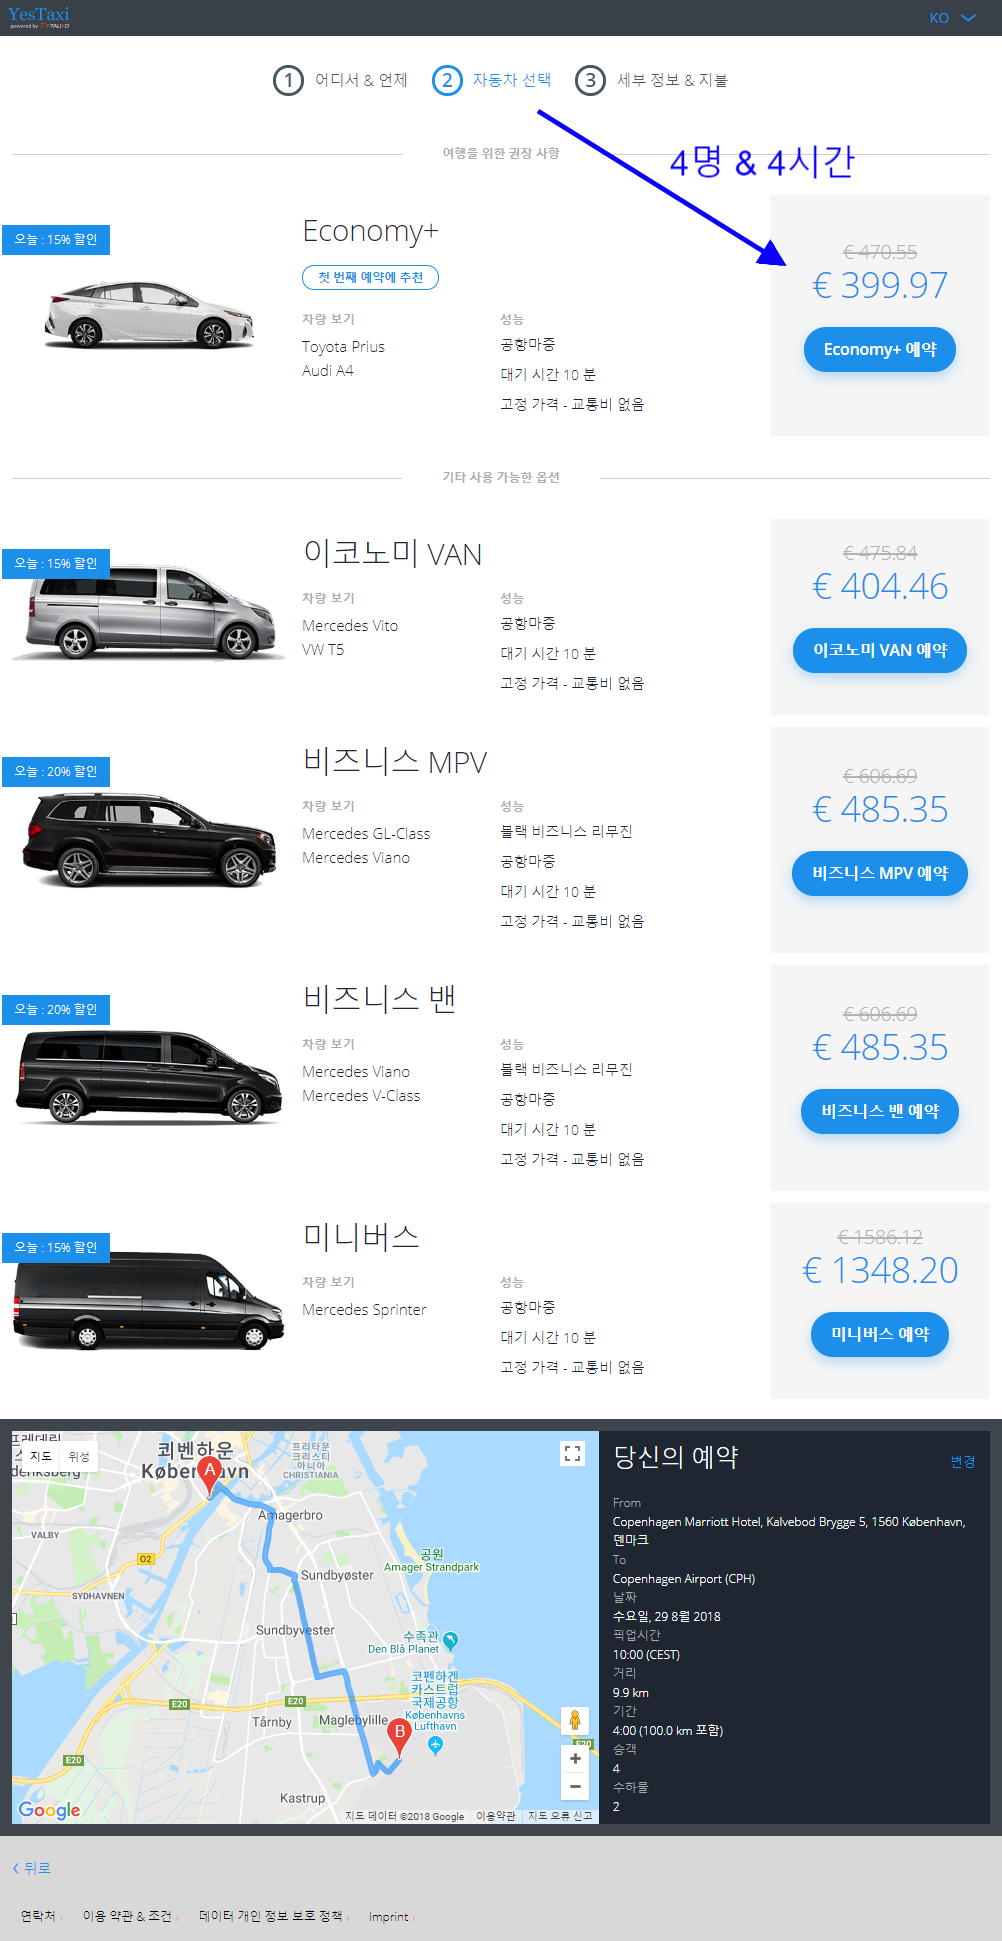Select step 2 자동차 선택
Image resolution: width=1002 pixels, height=1941 pixels.
(491, 80)
